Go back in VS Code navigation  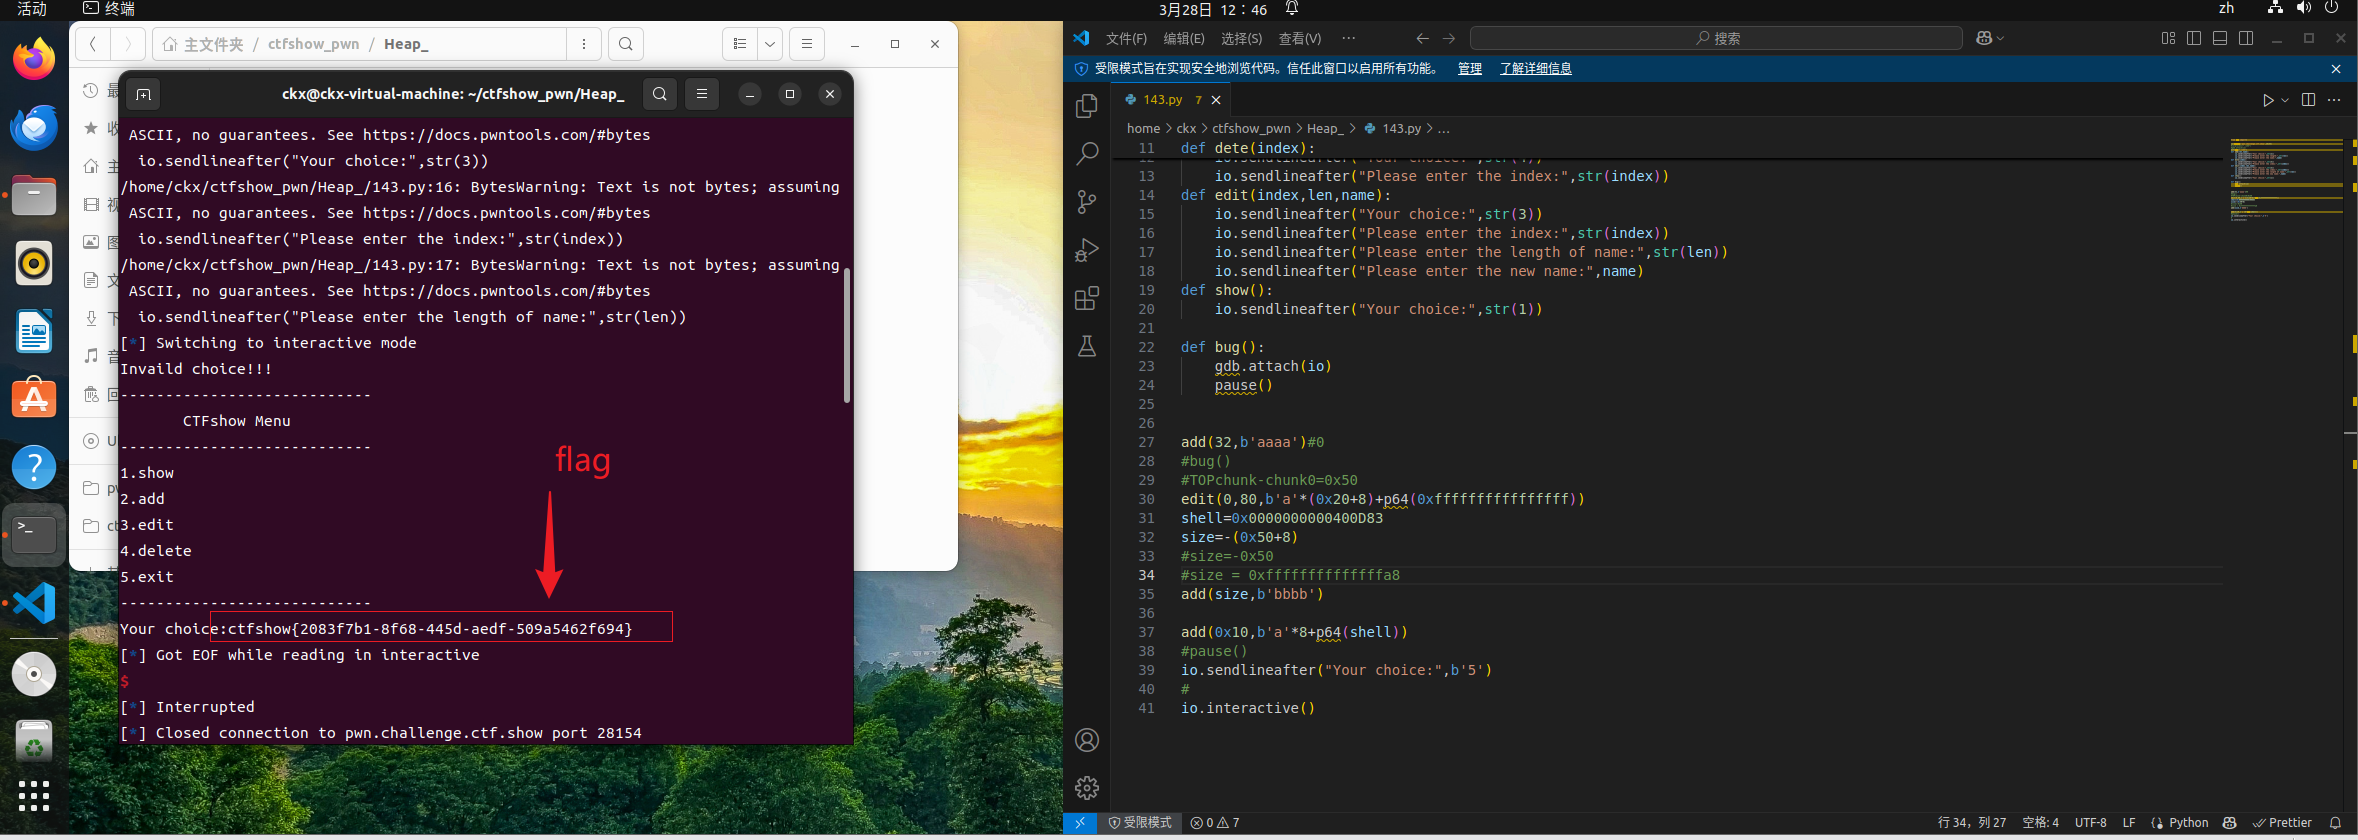[1422, 38]
